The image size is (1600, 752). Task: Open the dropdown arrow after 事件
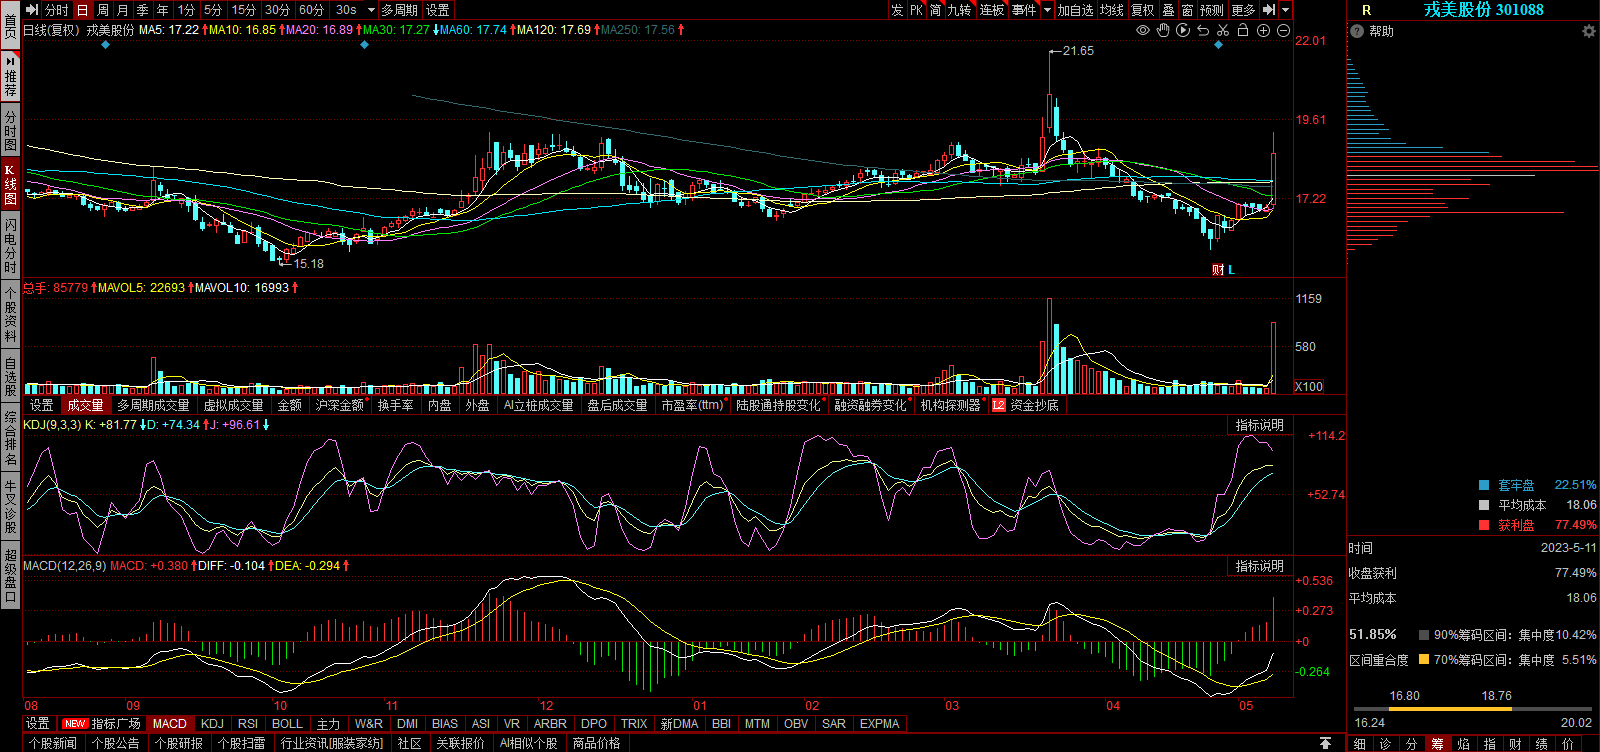pos(1047,10)
